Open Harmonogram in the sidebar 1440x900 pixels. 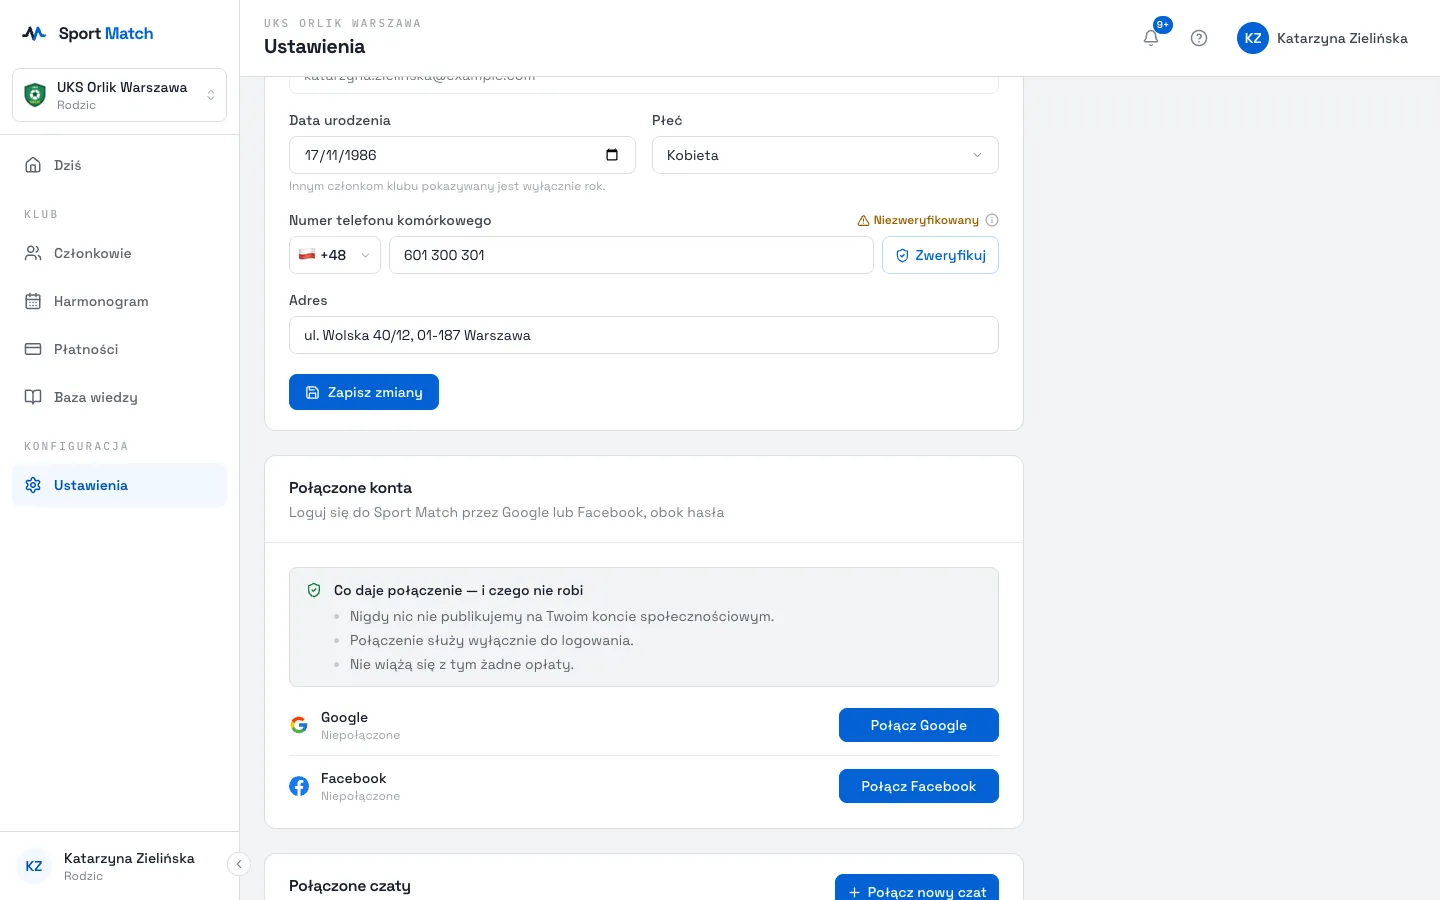[119, 301]
